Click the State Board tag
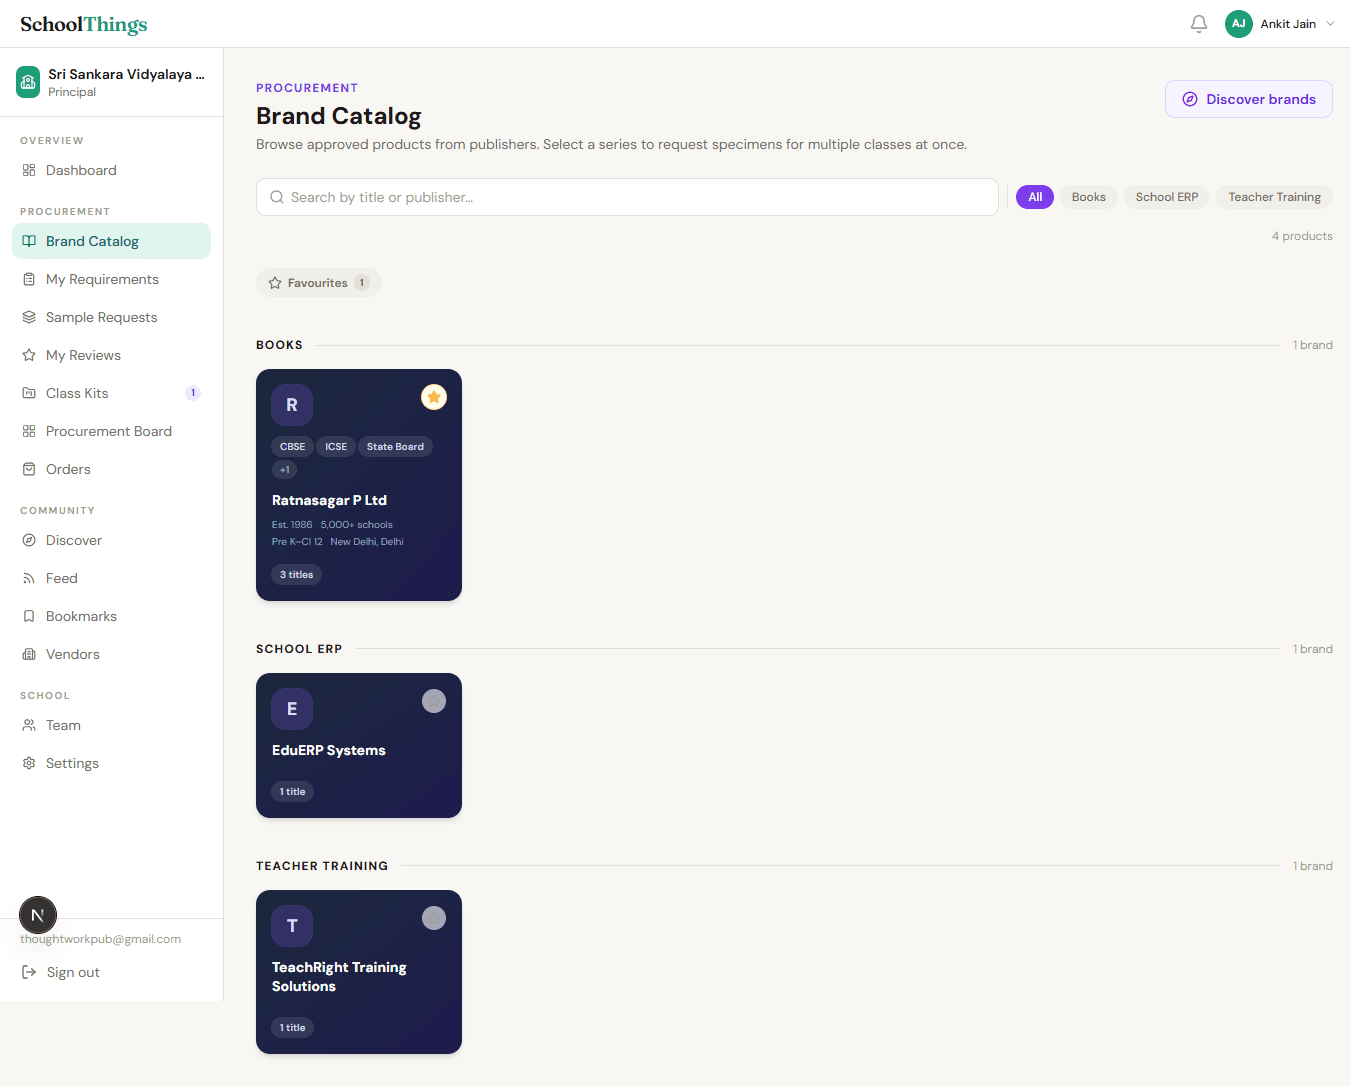This screenshot has width=1350, height=1086. 395,447
